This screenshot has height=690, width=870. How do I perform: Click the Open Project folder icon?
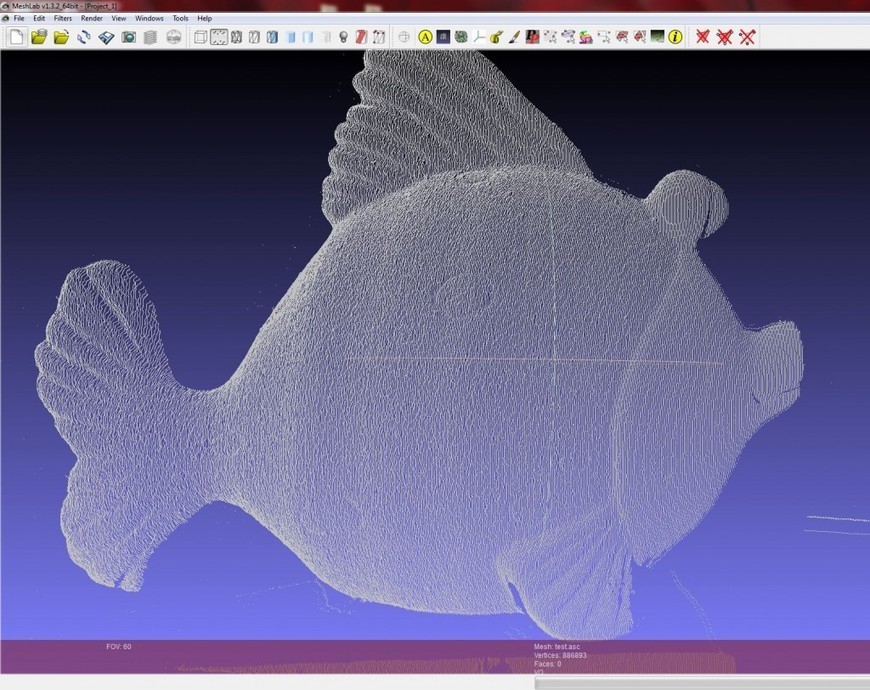(x=39, y=37)
